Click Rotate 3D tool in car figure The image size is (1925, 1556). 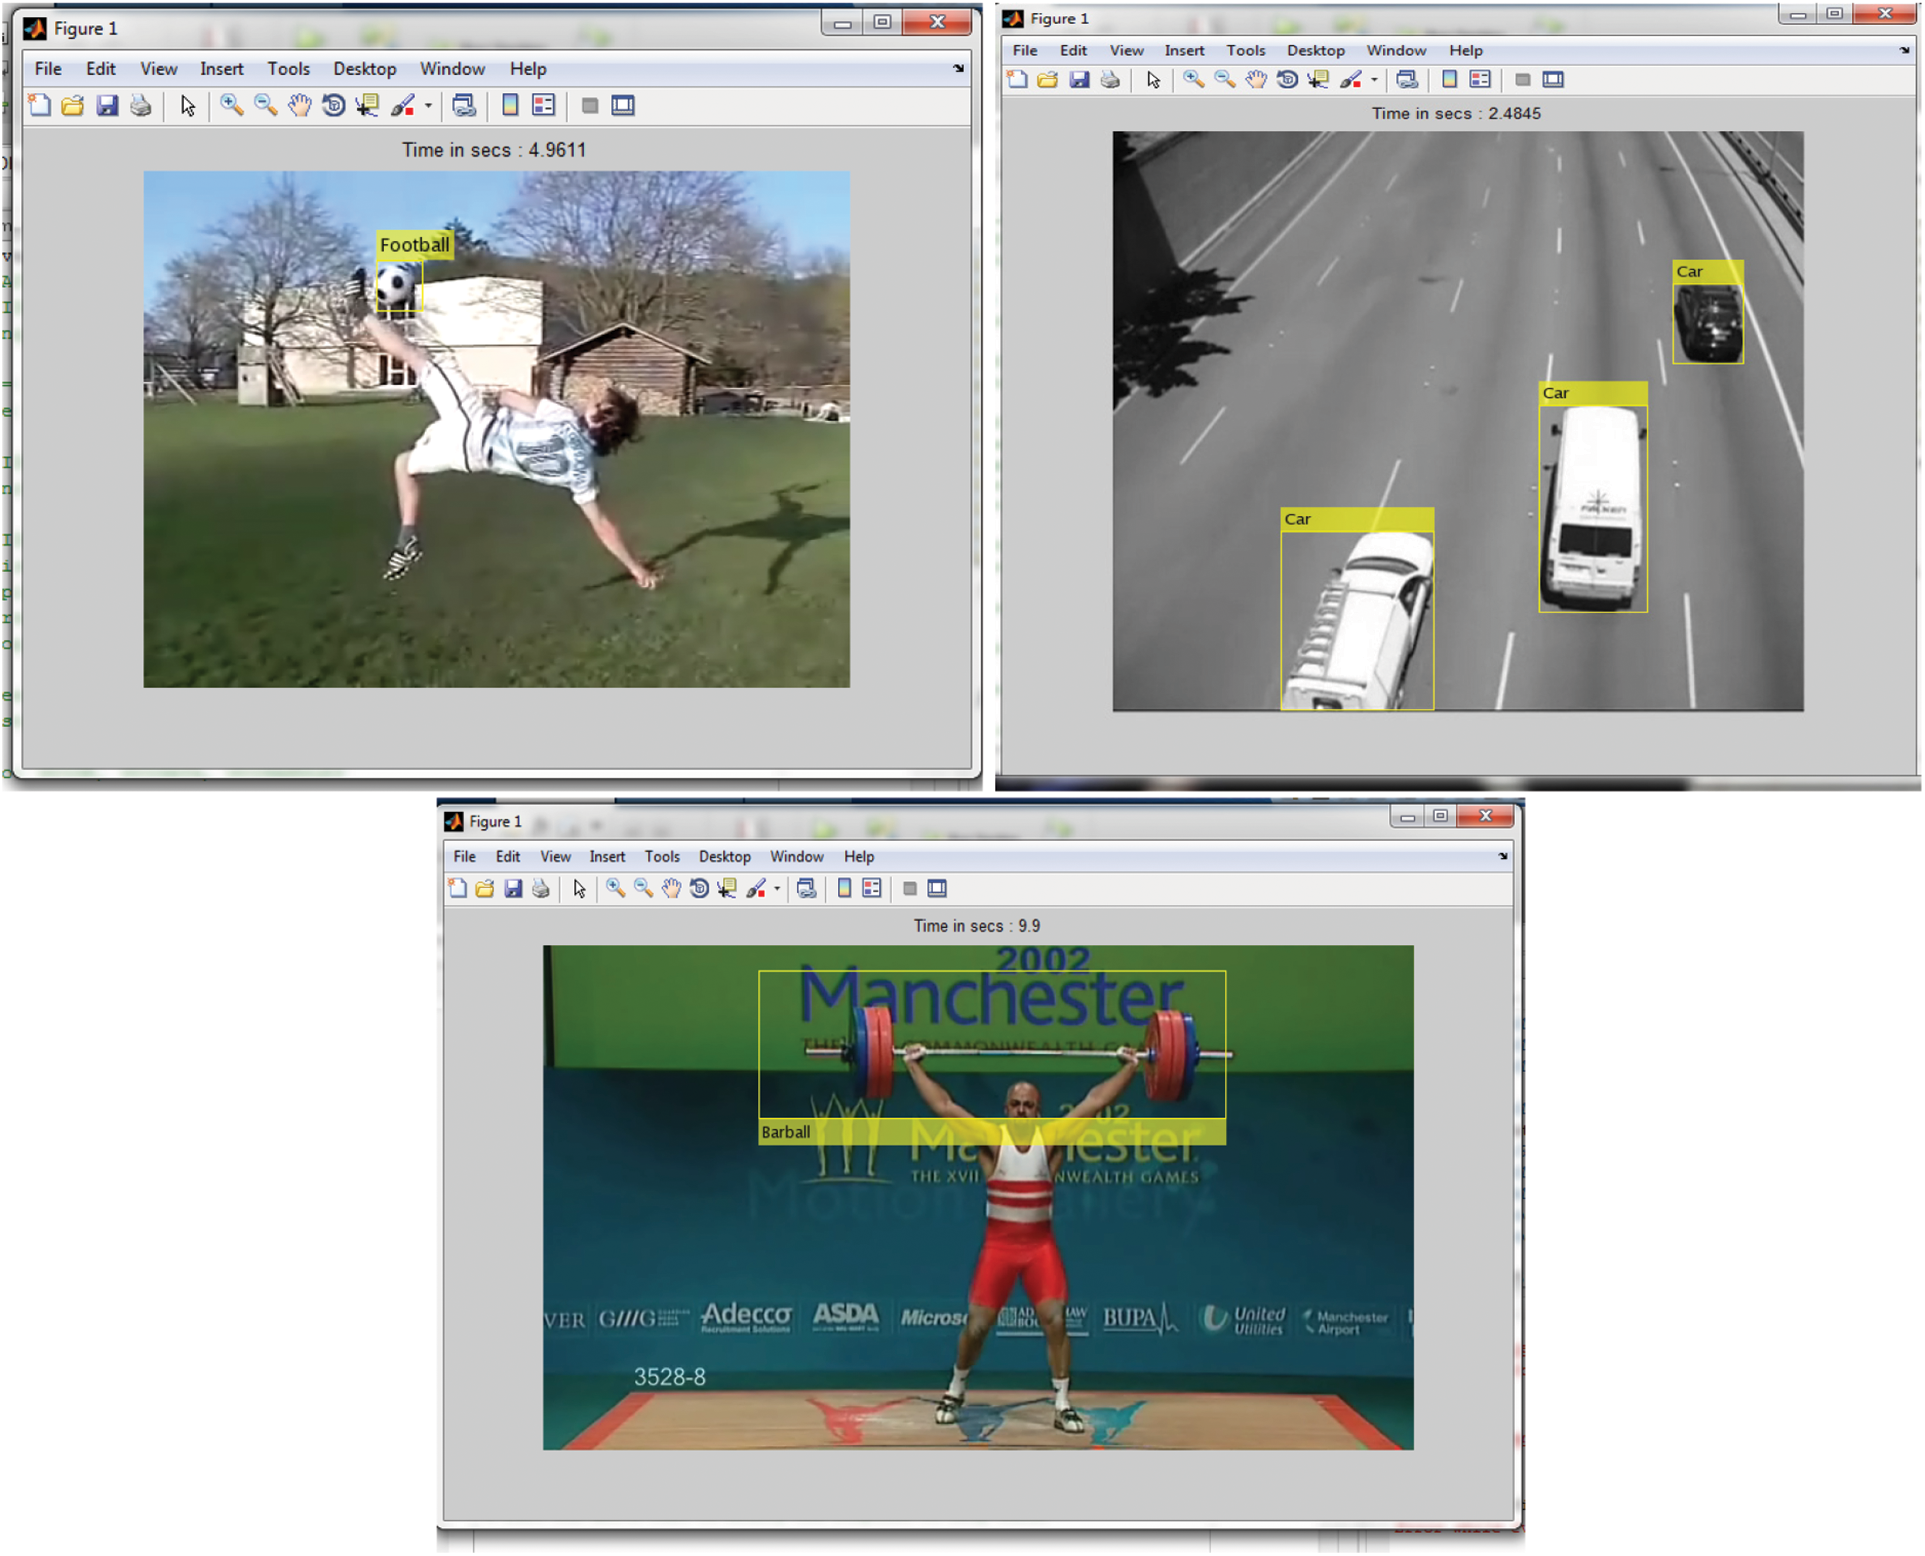[x=1287, y=80]
